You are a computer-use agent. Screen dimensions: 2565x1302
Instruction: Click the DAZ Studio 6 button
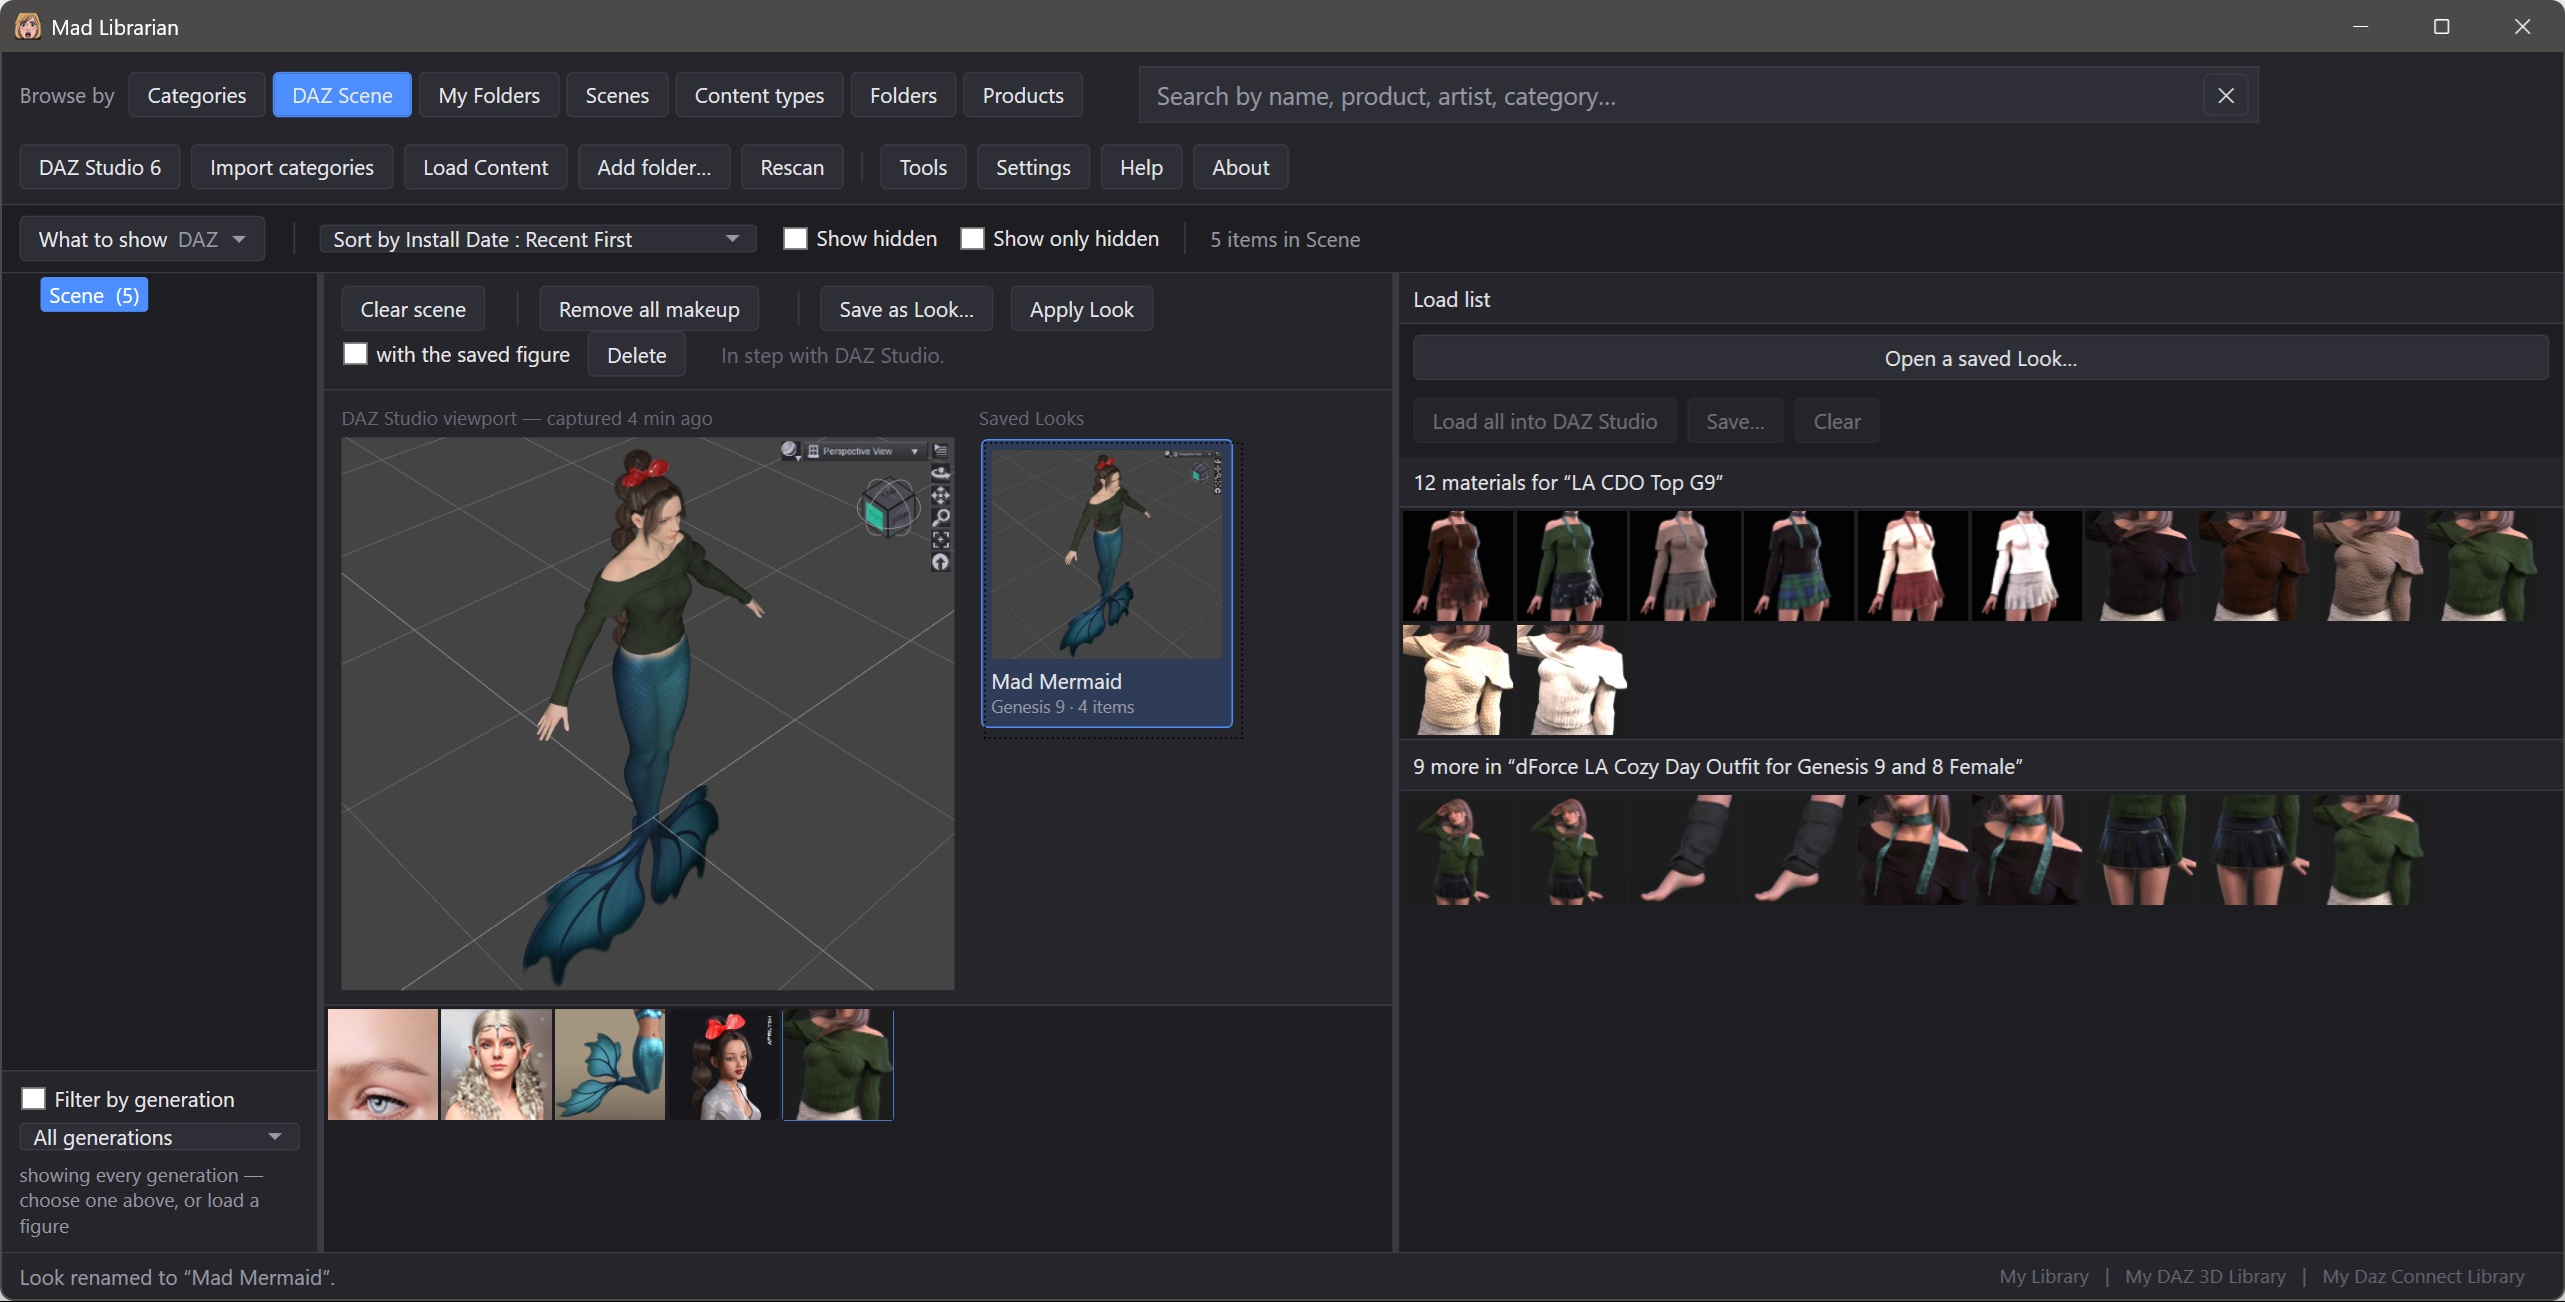pyautogui.click(x=100, y=167)
